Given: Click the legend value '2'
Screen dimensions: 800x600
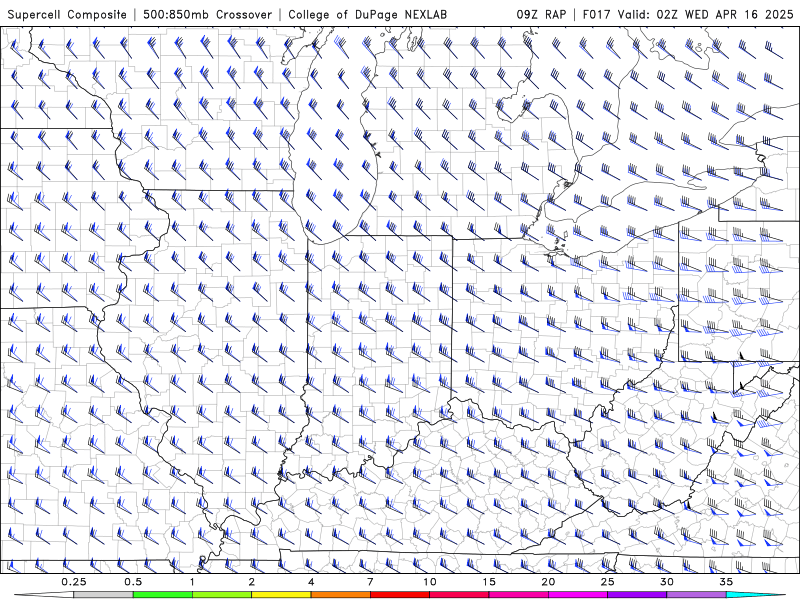Looking at the screenshot, I should [x=252, y=582].
